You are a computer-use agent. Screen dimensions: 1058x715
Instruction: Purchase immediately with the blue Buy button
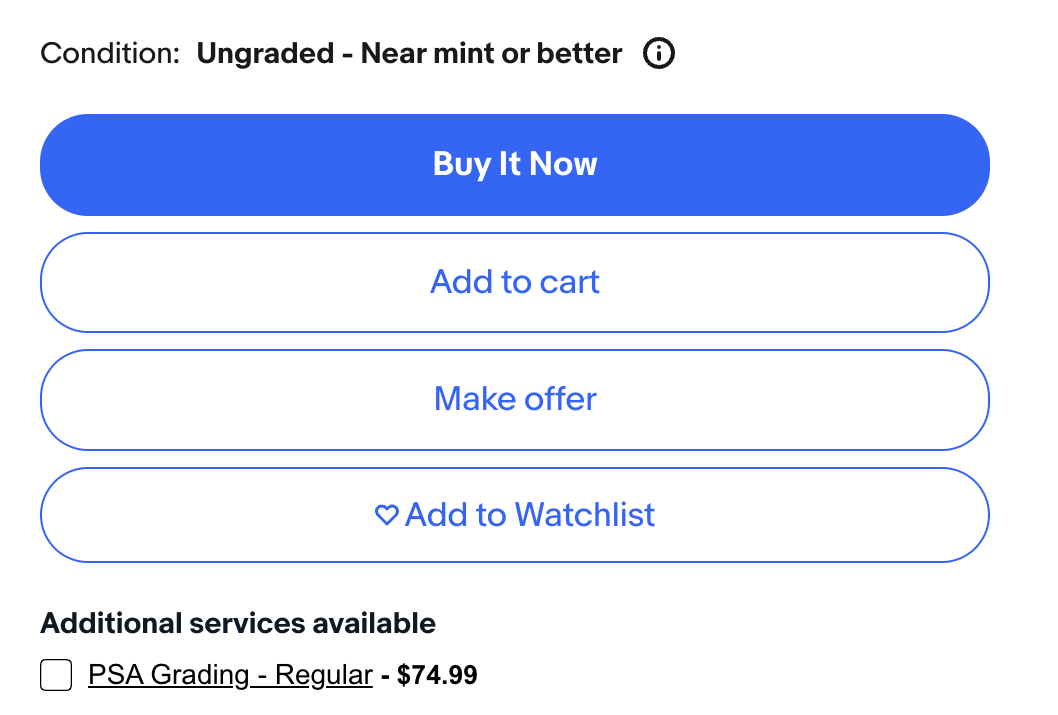pyautogui.click(x=514, y=165)
